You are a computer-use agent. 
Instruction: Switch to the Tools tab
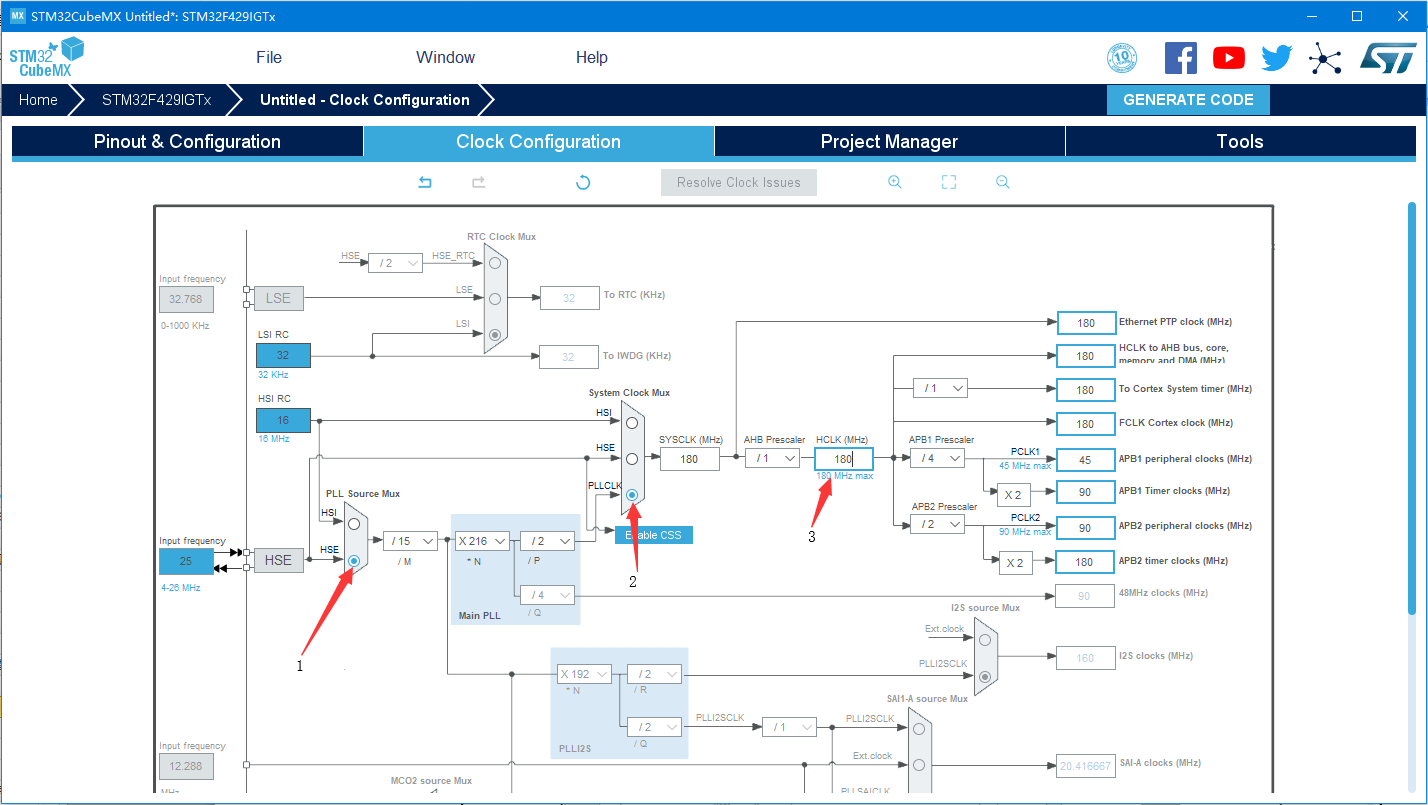(x=1241, y=142)
